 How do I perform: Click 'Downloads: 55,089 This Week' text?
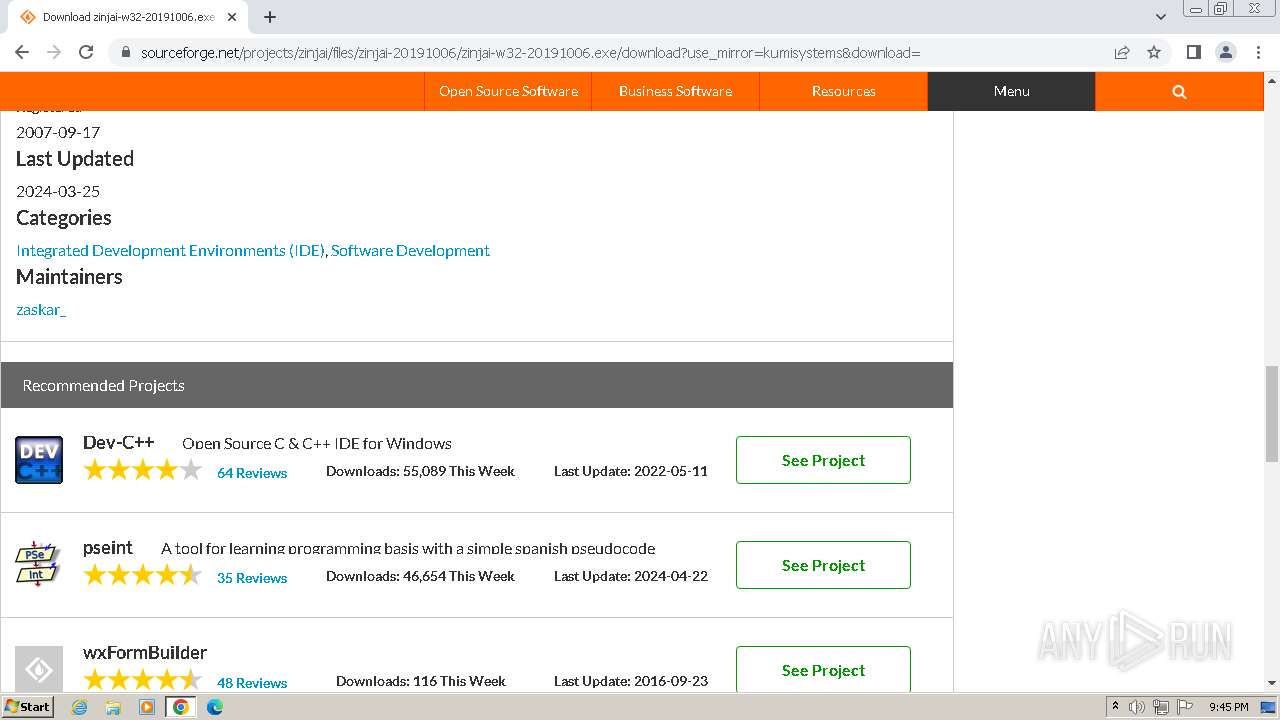click(420, 471)
